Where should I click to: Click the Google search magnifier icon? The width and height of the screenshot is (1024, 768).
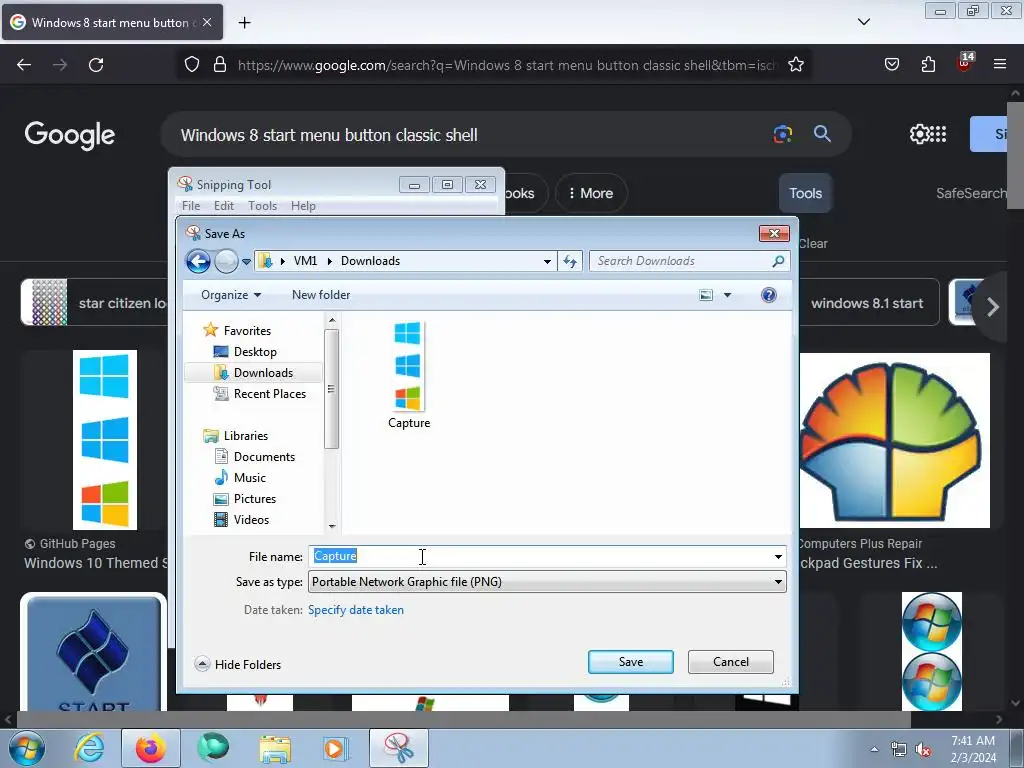click(822, 135)
